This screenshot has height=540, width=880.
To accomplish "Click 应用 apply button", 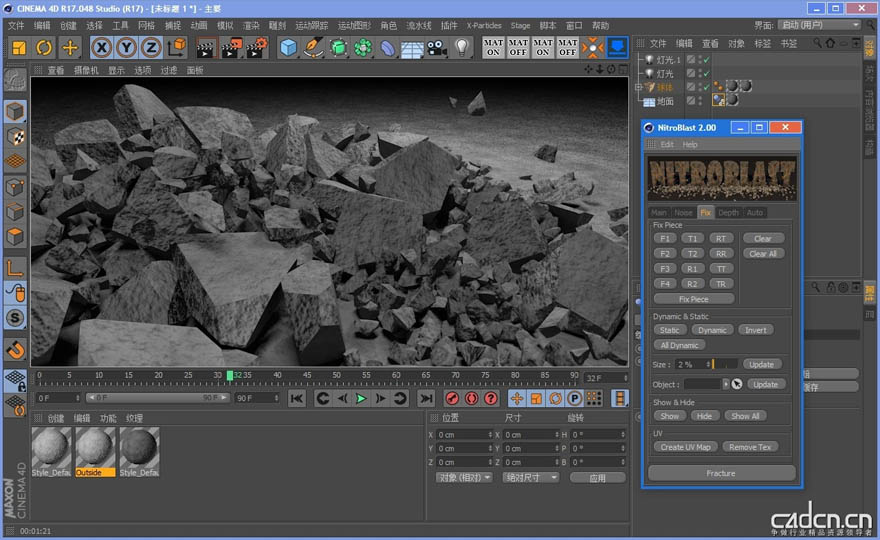I will pos(597,478).
